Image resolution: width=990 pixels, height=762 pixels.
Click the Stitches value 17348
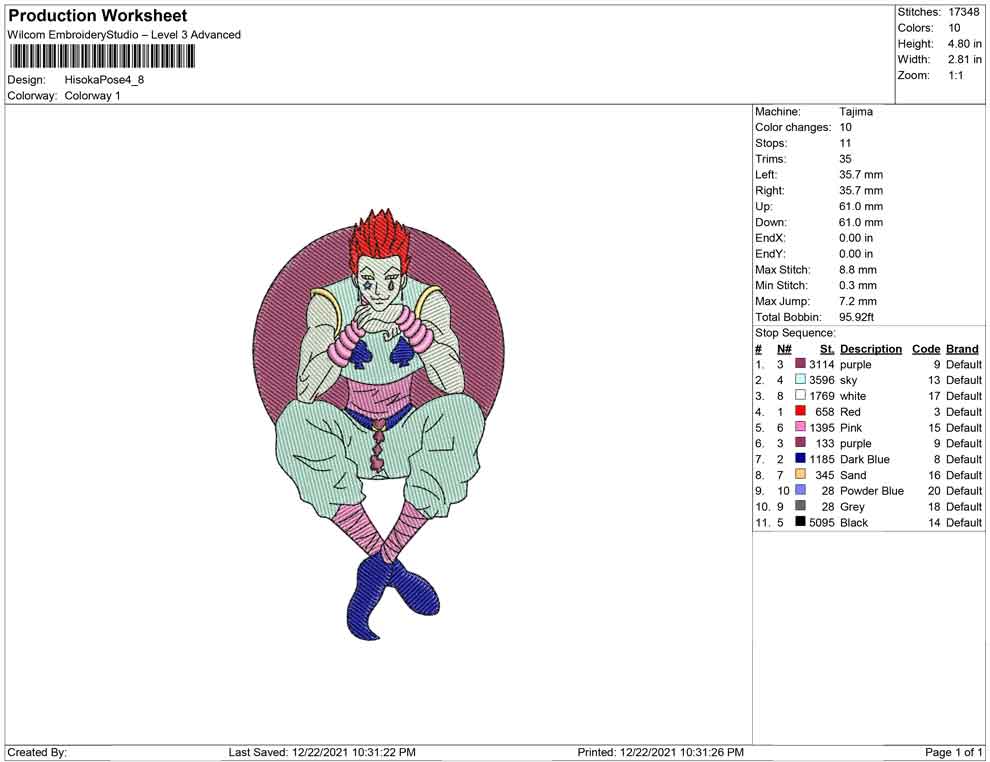point(963,12)
